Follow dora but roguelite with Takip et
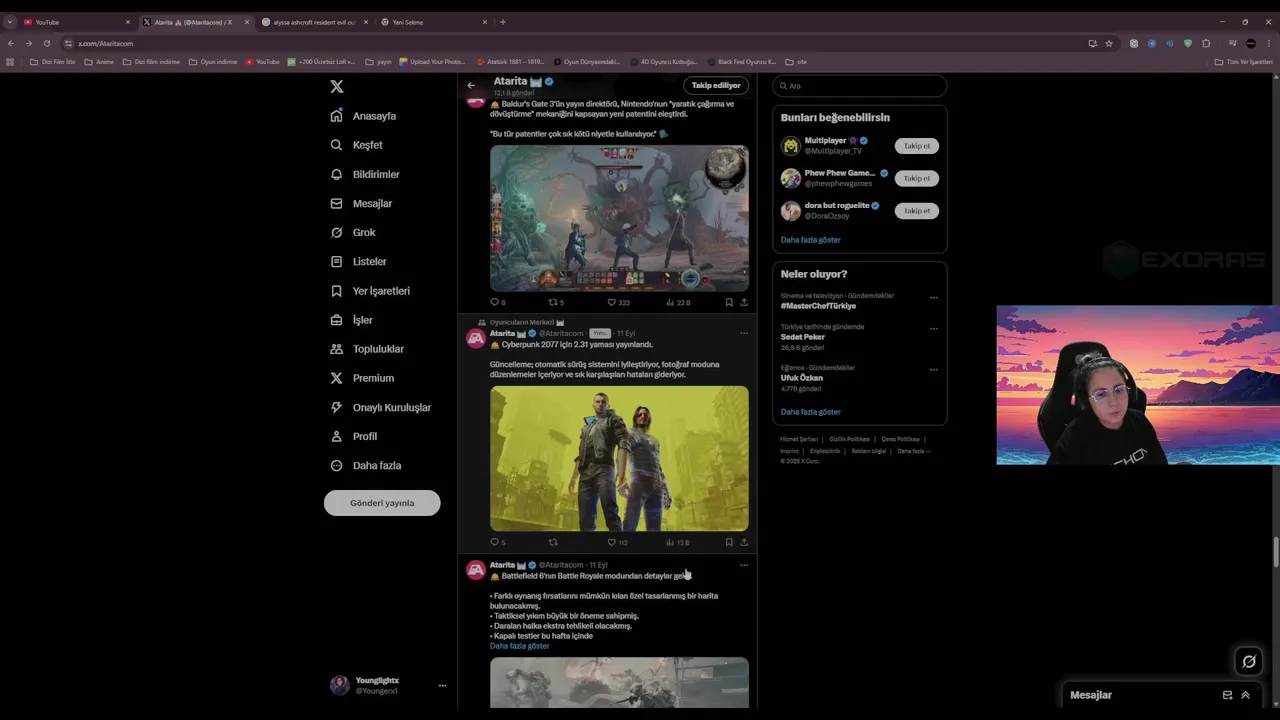Image resolution: width=1280 pixels, height=720 pixels. pyautogui.click(x=917, y=211)
